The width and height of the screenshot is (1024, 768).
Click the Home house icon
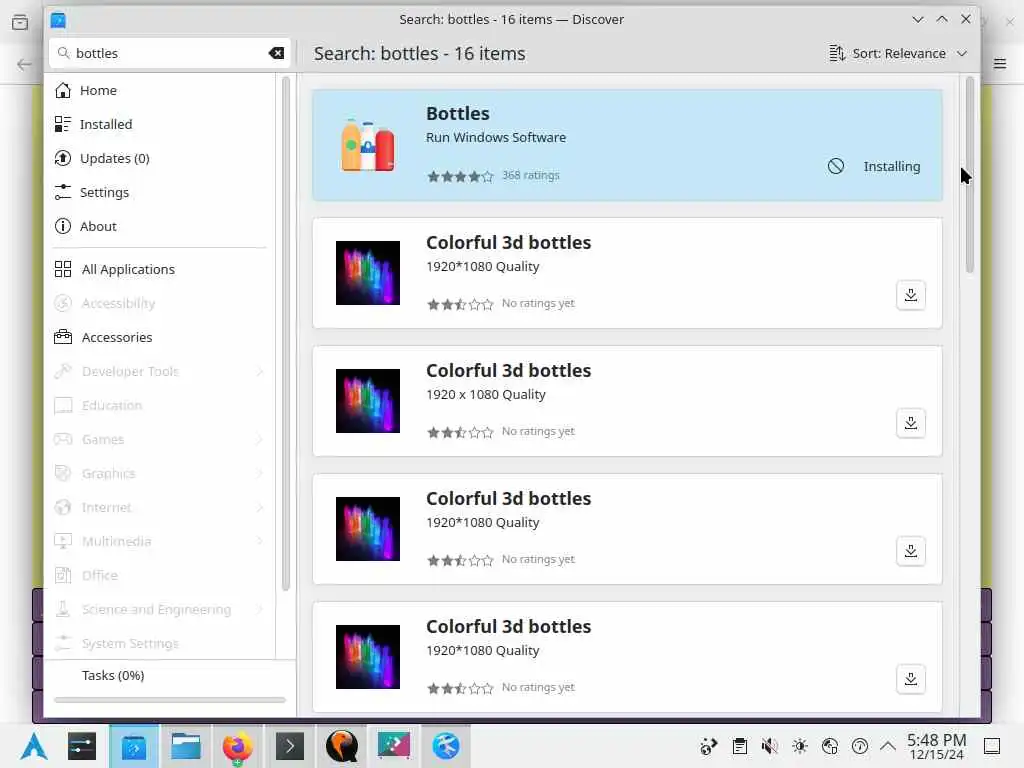pos(63,90)
